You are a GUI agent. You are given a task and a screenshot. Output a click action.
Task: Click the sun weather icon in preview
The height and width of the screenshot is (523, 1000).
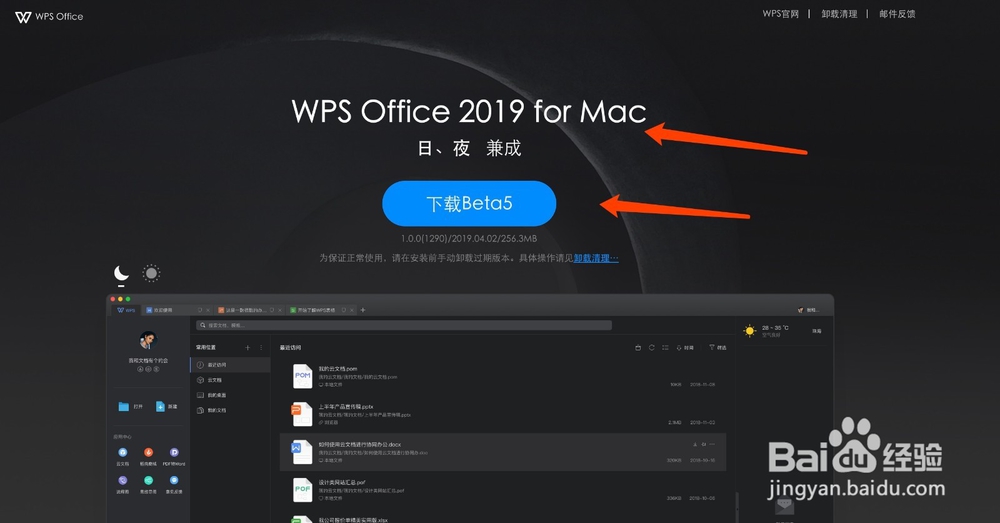click(749, 330)
